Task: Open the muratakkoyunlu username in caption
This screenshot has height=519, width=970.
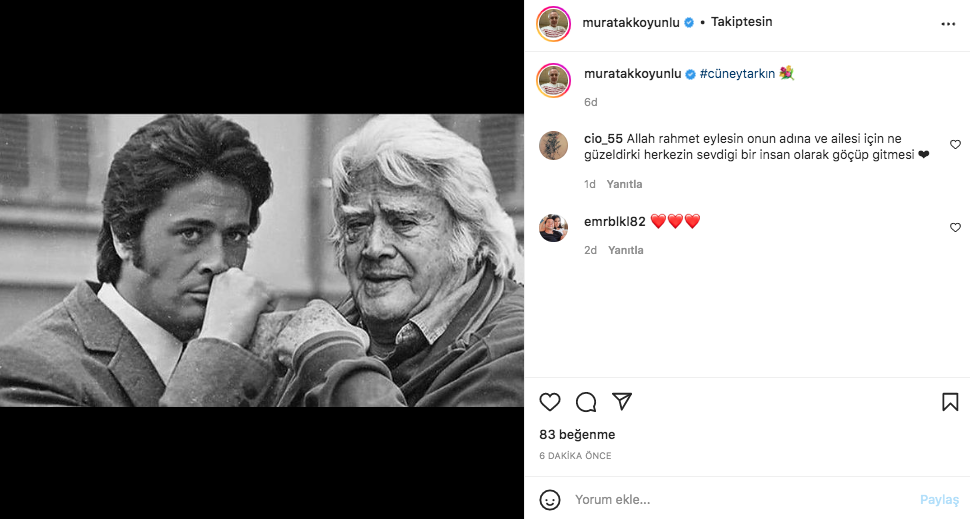Action: [632, 73]
